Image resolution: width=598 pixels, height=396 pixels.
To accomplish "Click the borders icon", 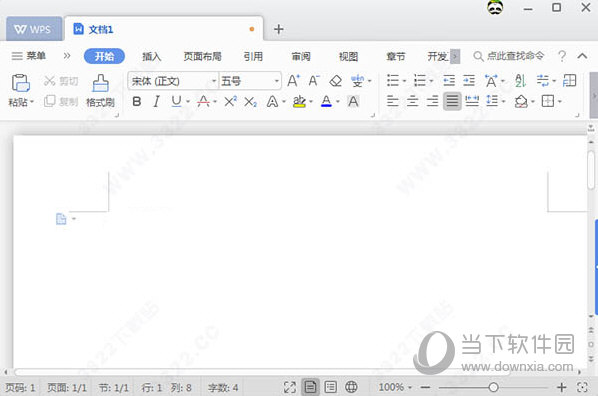I will [548, 101].
